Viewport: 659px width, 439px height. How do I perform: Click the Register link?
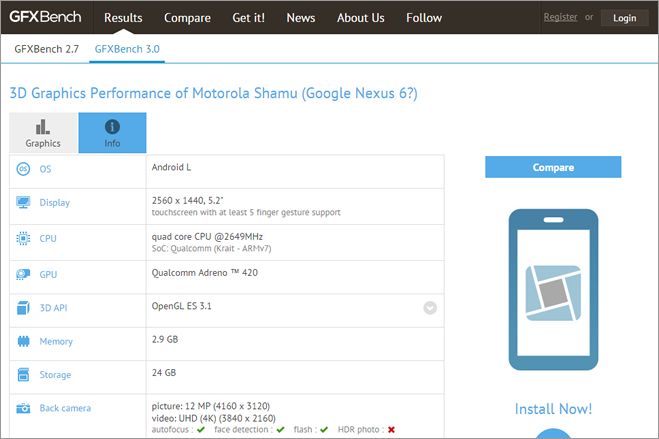click(x=560, y=17)
